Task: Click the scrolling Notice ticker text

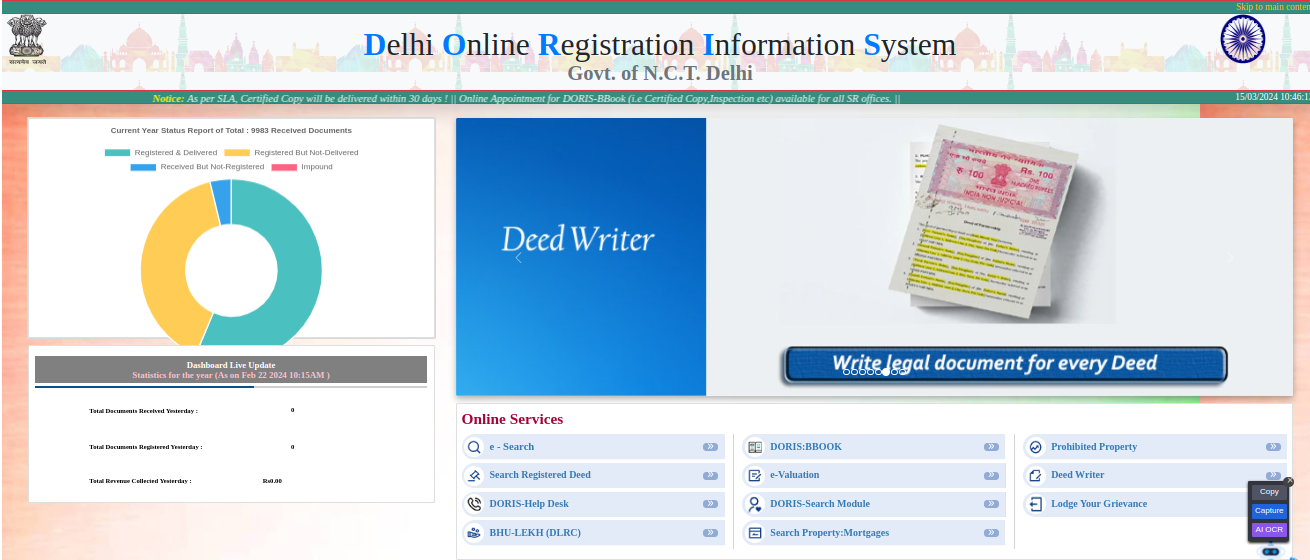Action: tap(526, 98)
